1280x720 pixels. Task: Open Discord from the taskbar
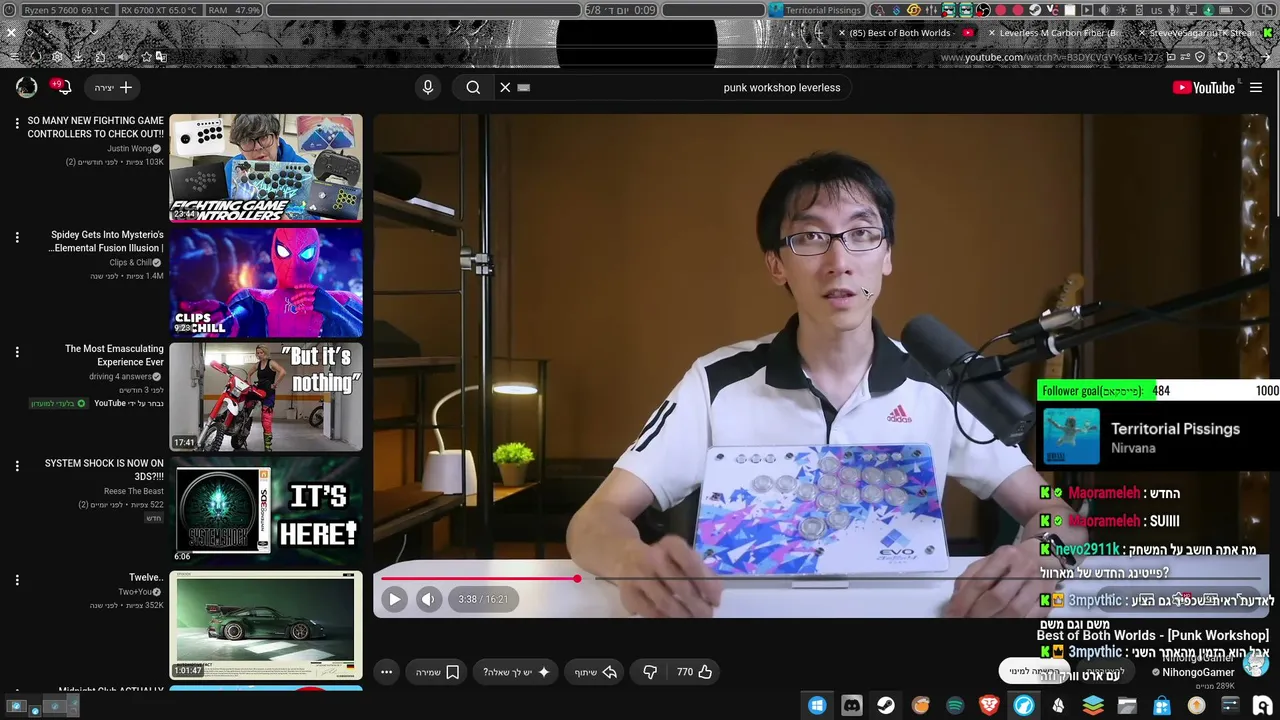(x=852, y=706)
